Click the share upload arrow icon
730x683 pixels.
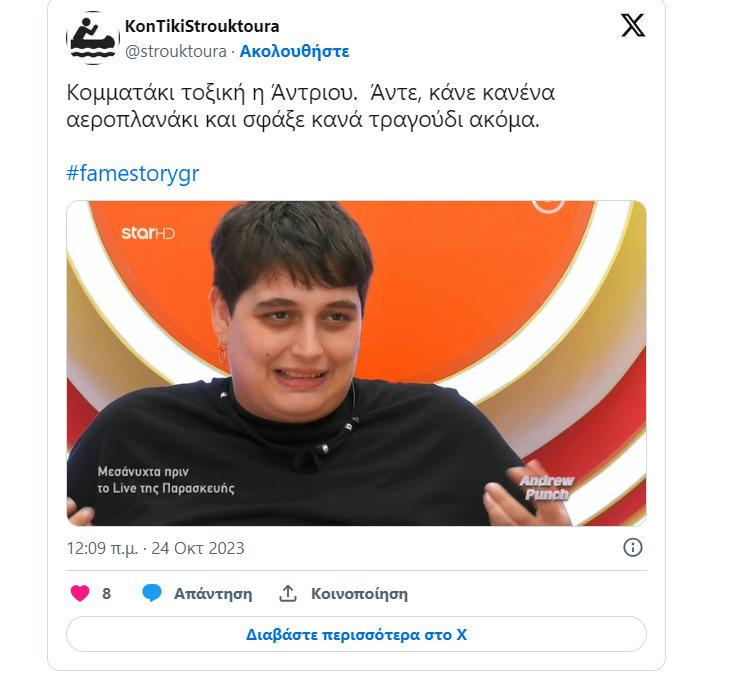tap(288, 594)
